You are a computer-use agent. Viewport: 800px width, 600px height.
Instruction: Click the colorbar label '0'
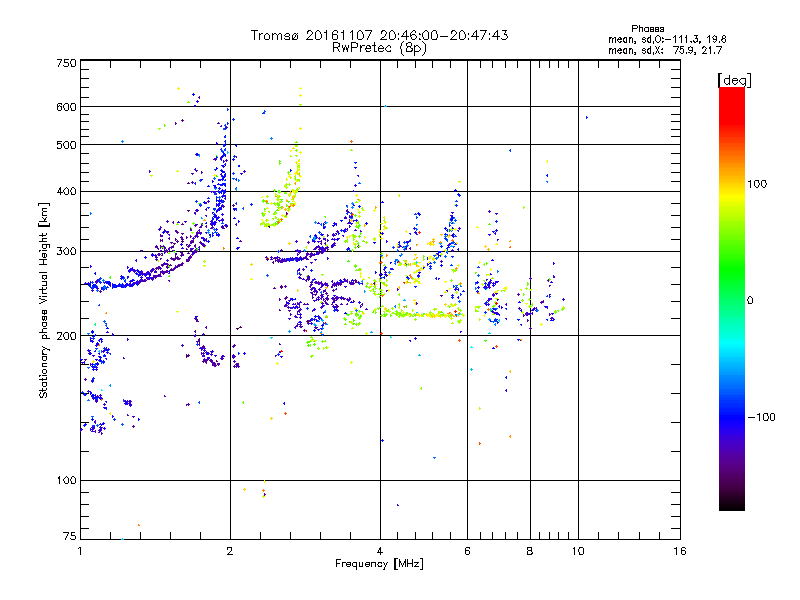point(750,301)
